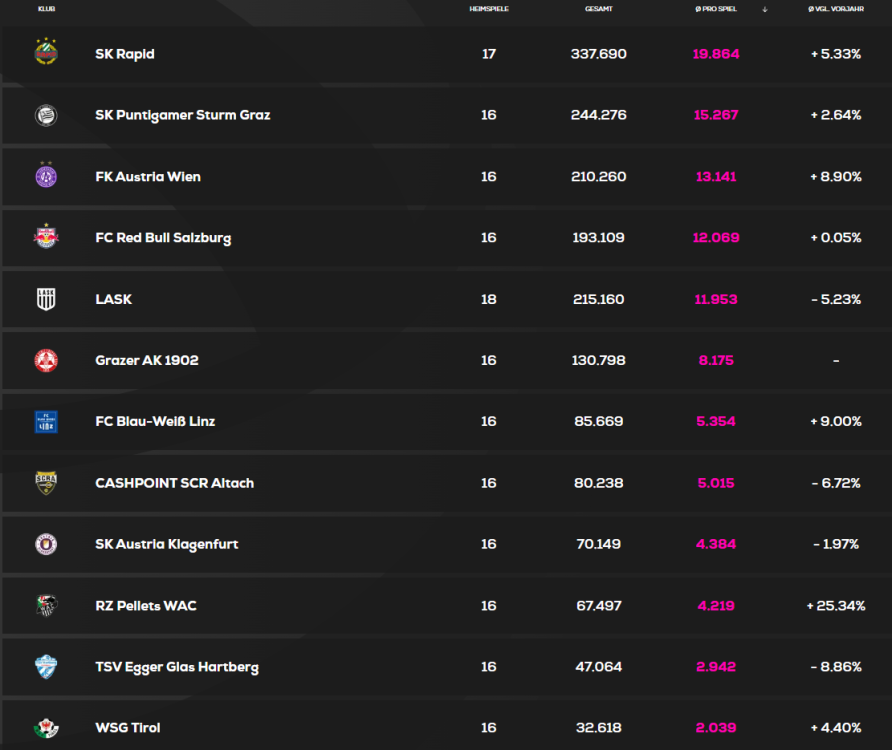The height and width of the screenshot is (750, 892).
Task: Click the Blau-Weiß Linz blue logo
Action: [46, 422]
